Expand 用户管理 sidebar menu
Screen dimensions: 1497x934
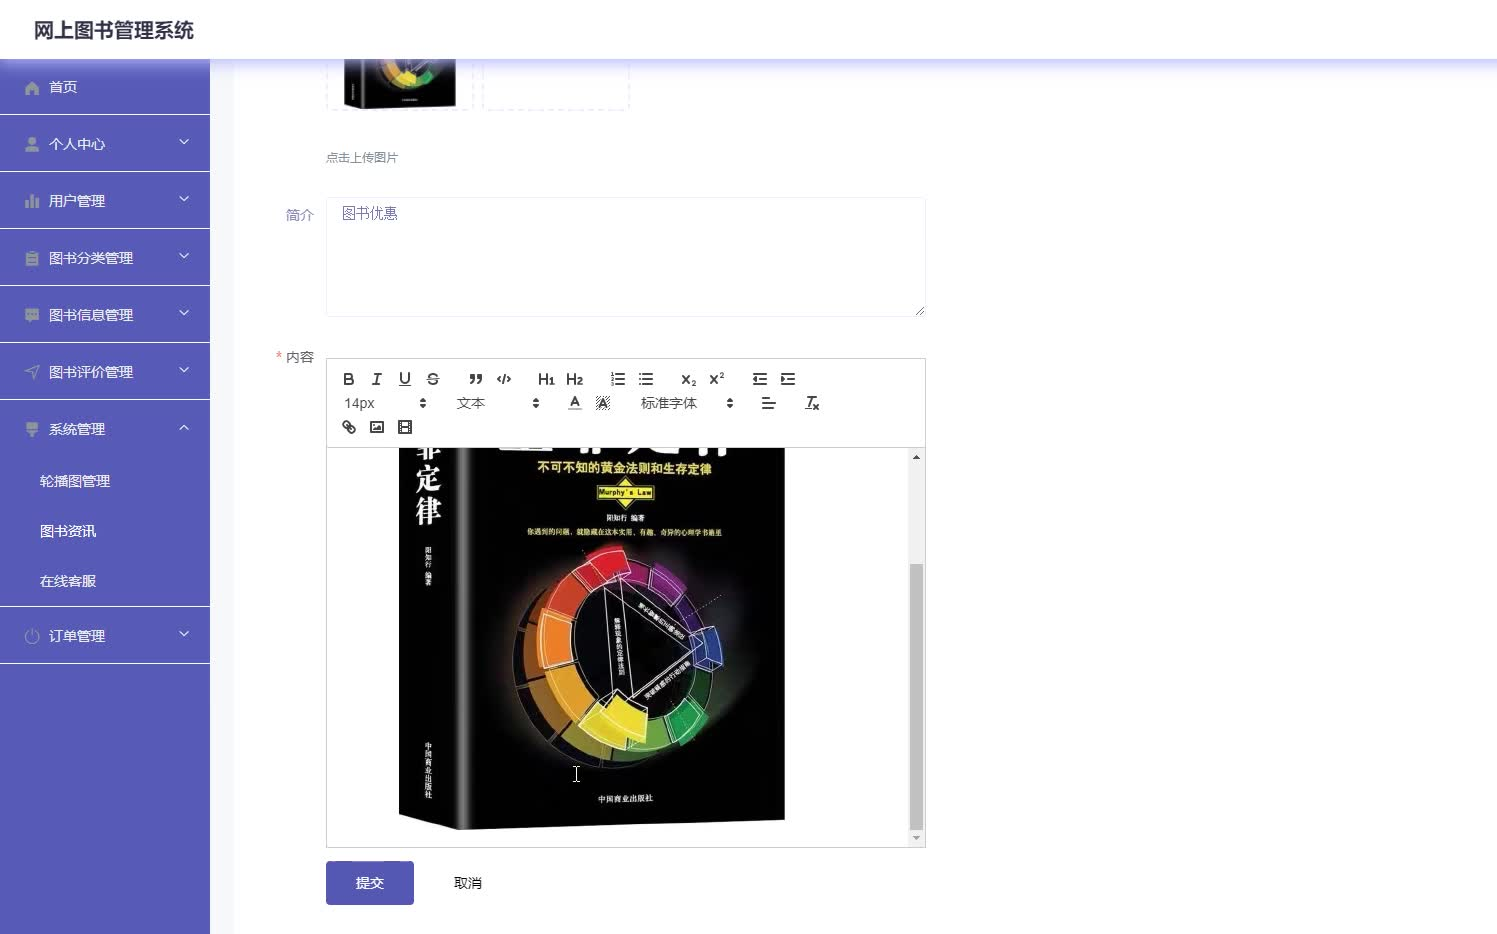[105, 201]
